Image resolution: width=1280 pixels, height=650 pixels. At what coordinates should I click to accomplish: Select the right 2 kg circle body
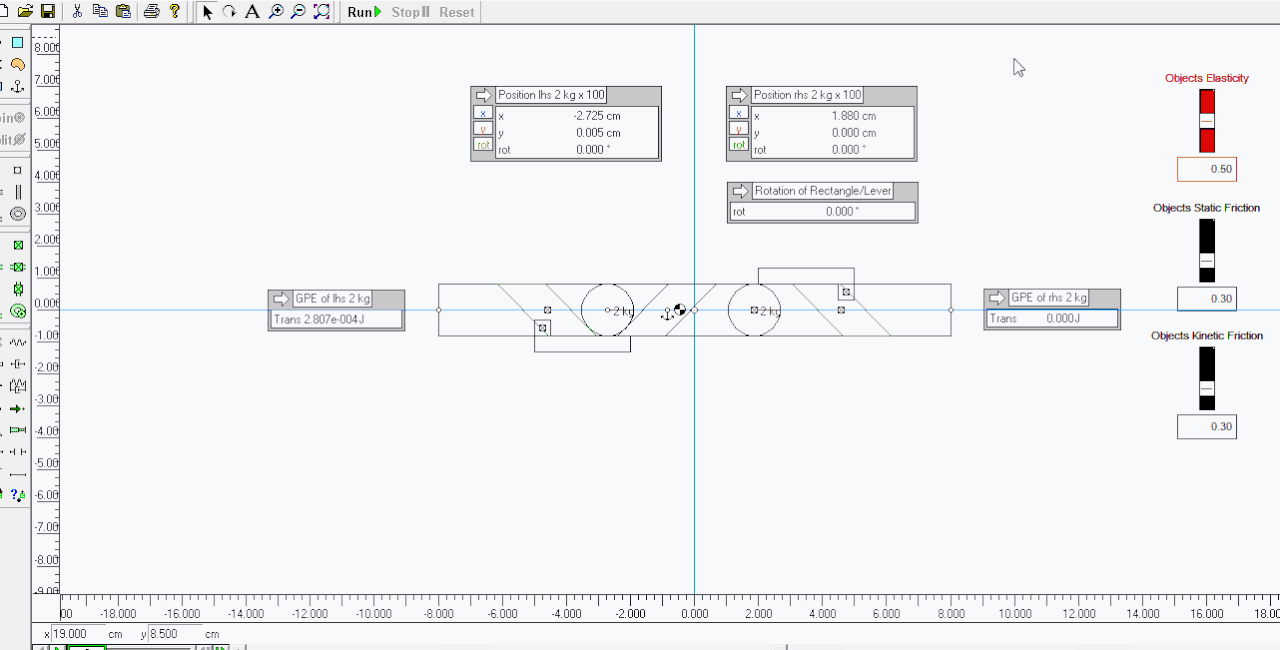[x=754, y=310]
